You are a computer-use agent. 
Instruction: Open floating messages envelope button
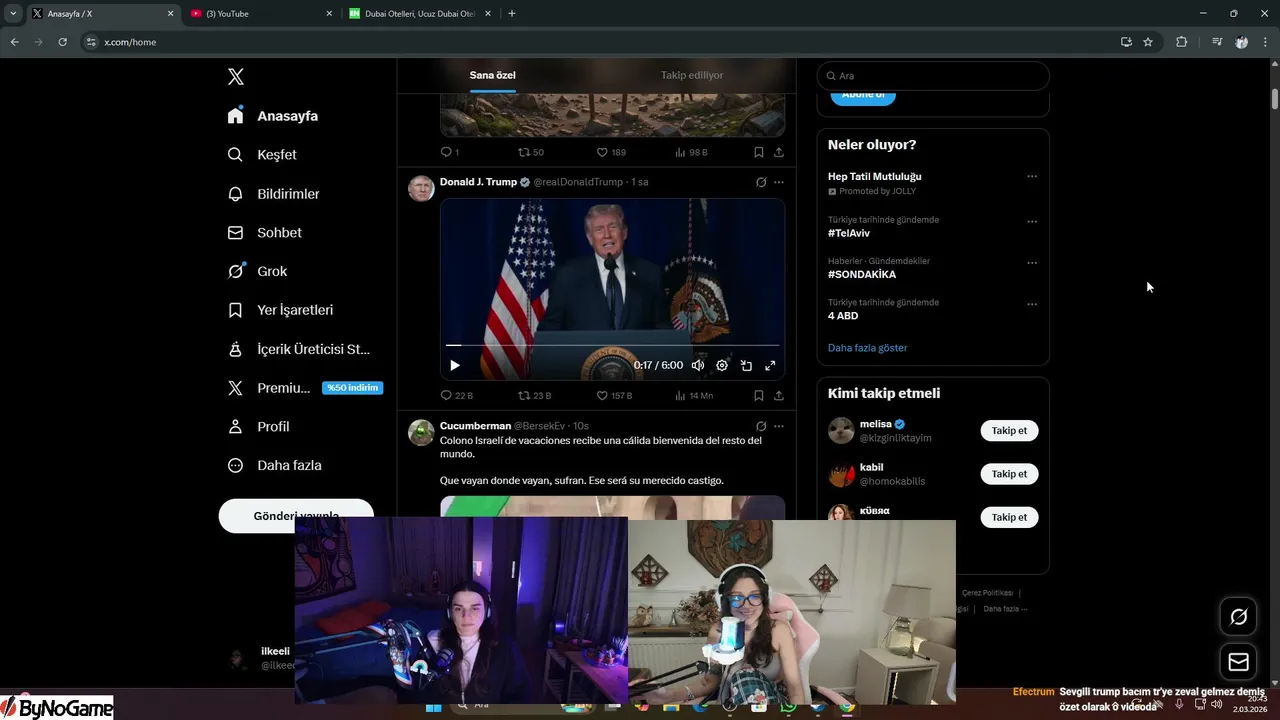[1238, 662]
